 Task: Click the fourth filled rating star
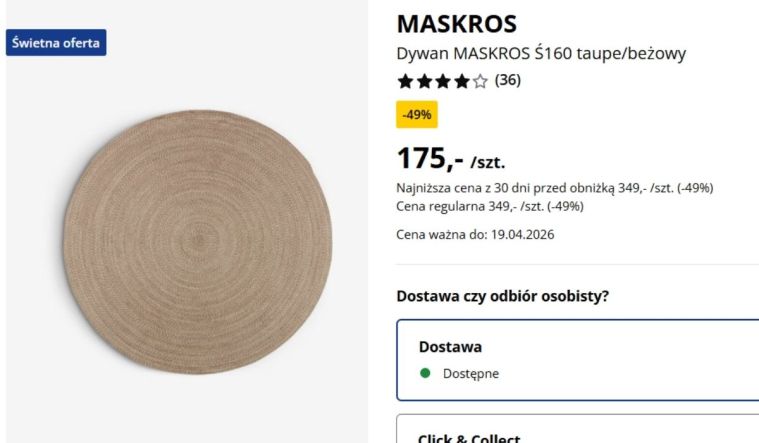coord(462,81)
